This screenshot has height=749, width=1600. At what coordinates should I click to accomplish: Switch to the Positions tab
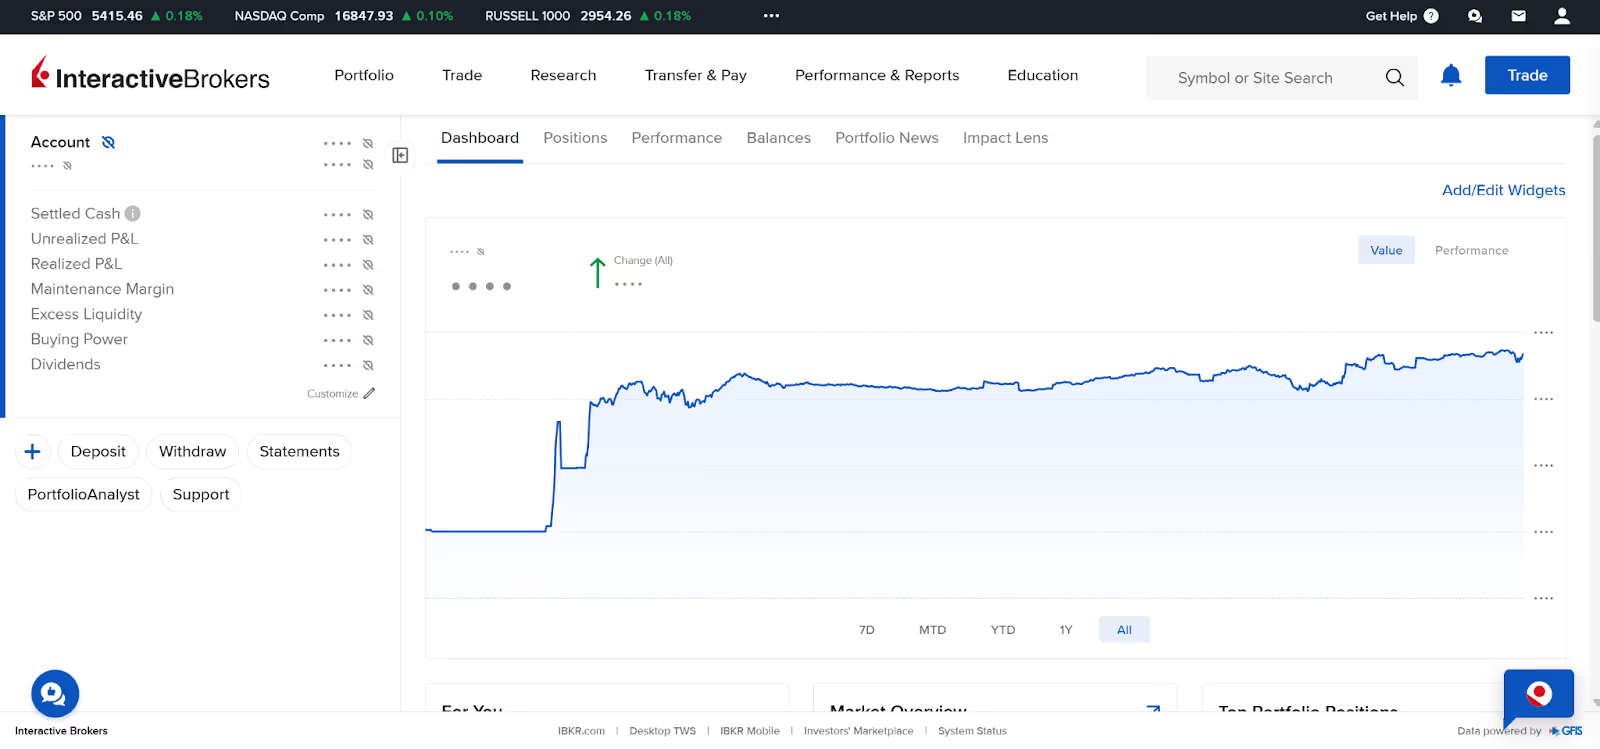(x=575, y=138)
